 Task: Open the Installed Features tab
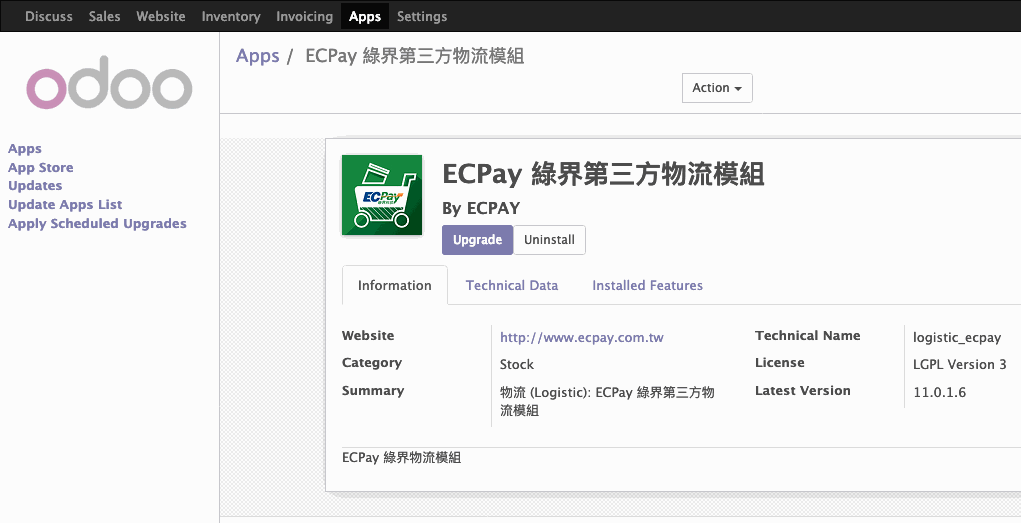[647, 285]
